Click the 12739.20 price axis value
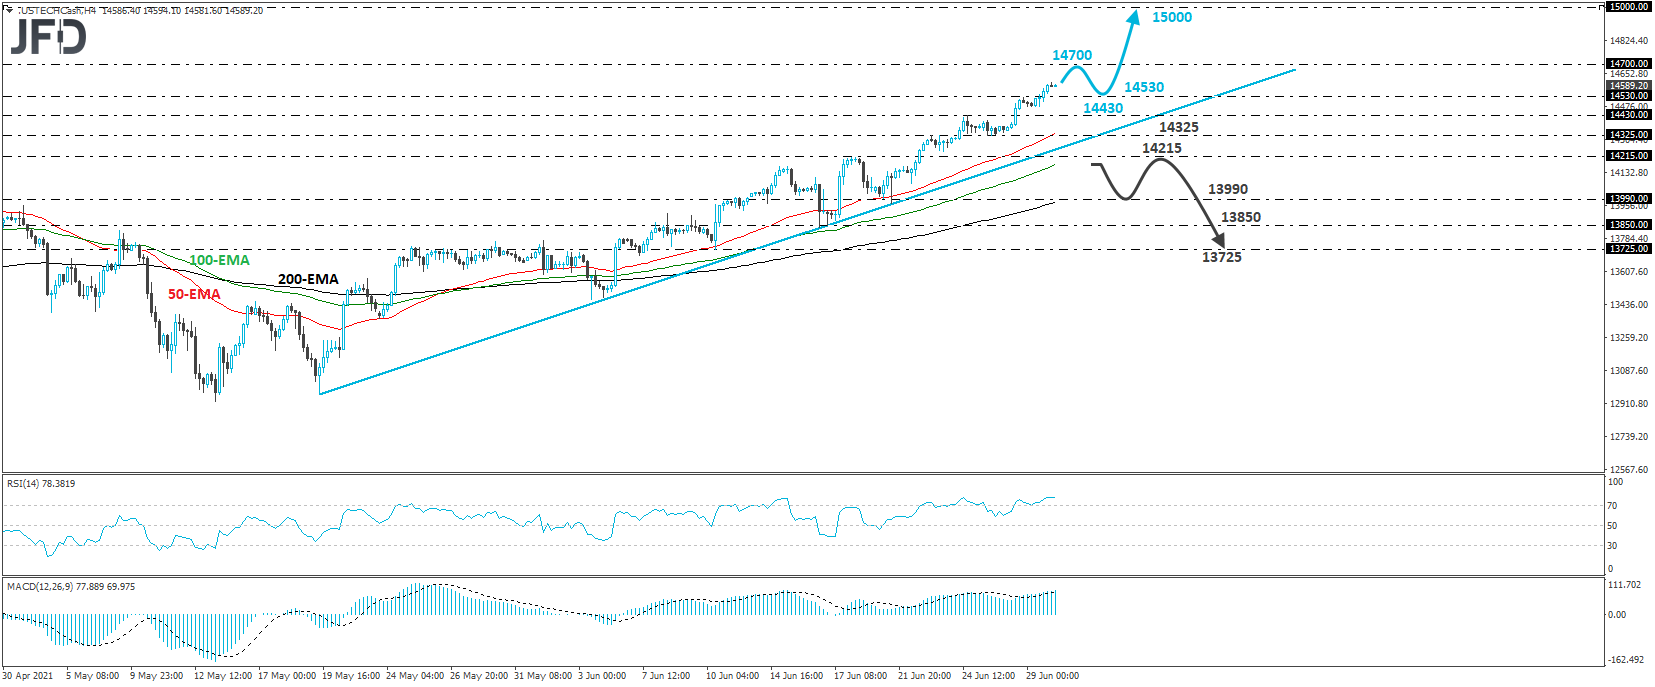The height and width of the screenshot is (687, 1655). (1629, 437)
